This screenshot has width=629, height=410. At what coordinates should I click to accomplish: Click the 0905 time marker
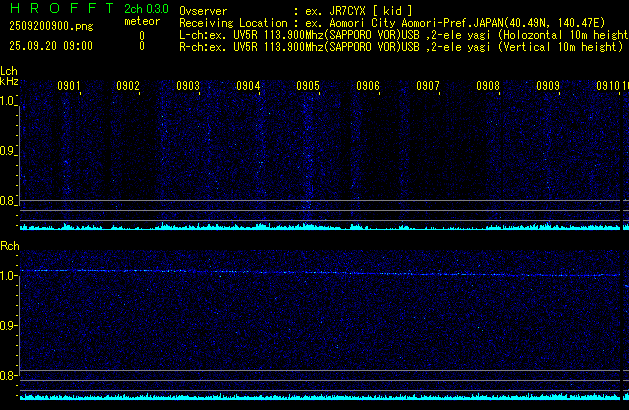click(308, 87)
